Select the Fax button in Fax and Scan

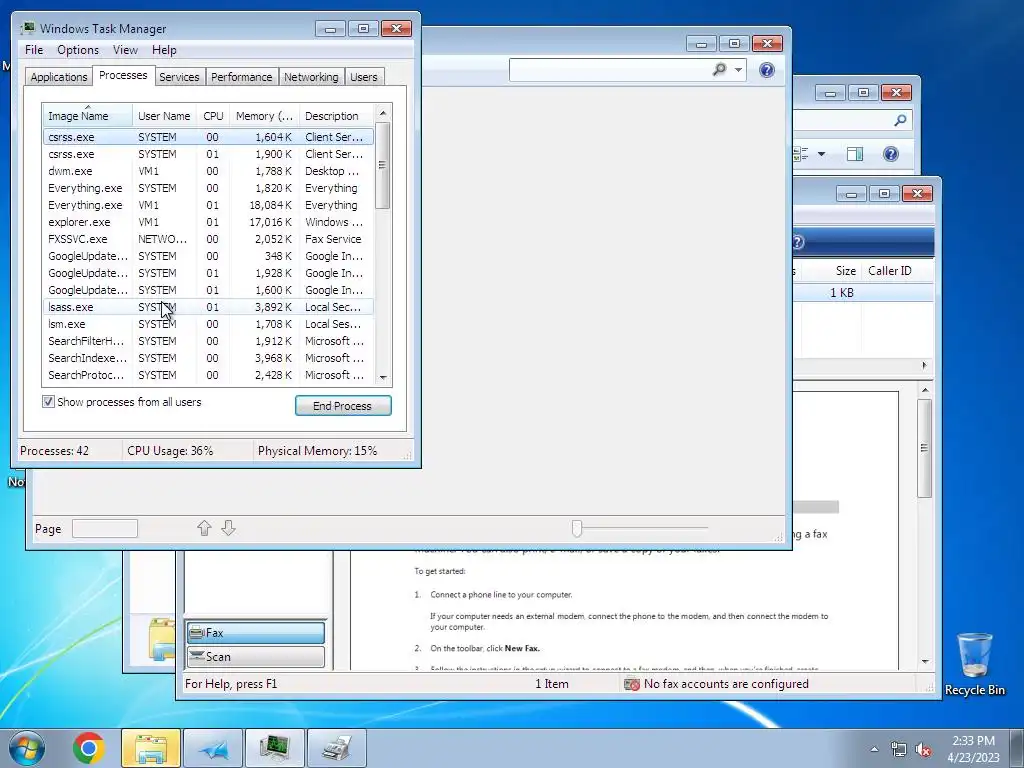pyautogui.click(x=255, y=633)
